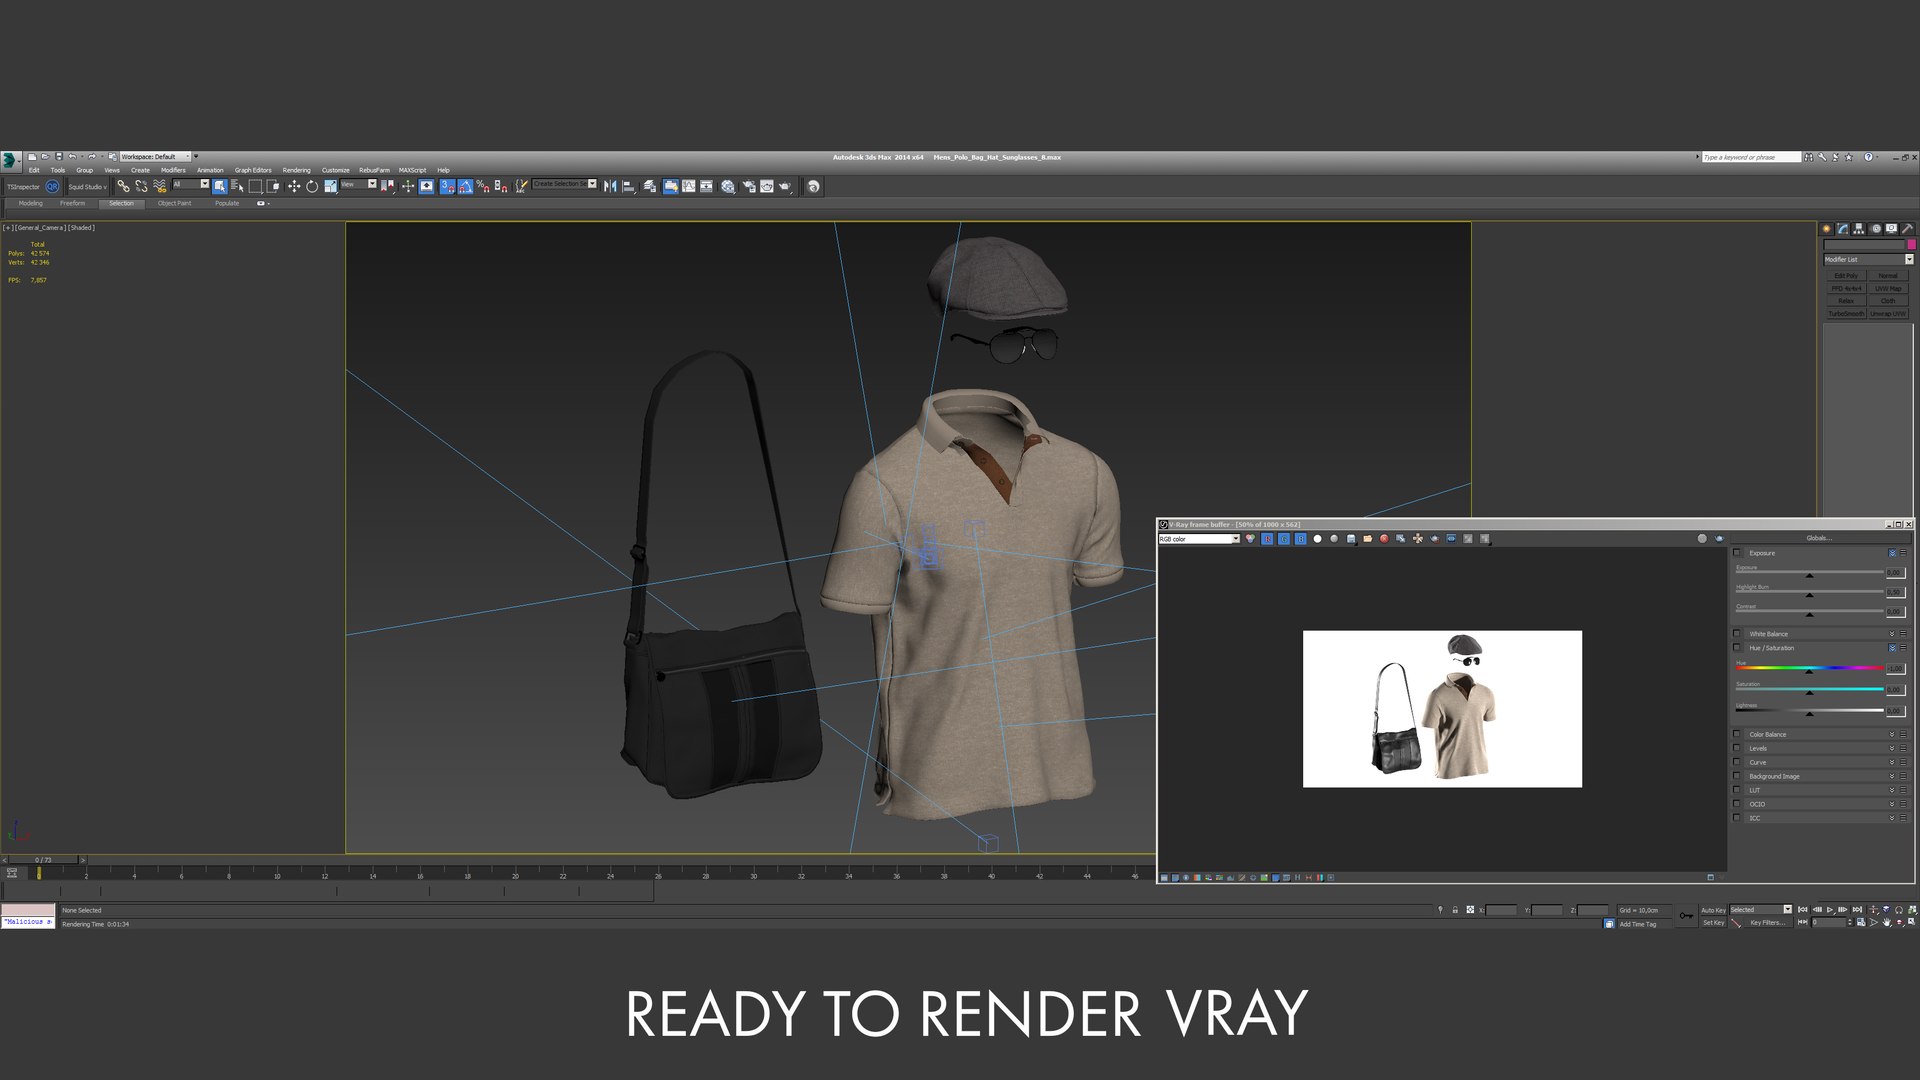The width and height of the screenshot is (1920, 1080).
Task: Expand the Levels rollout
Action: [1892, 749]
